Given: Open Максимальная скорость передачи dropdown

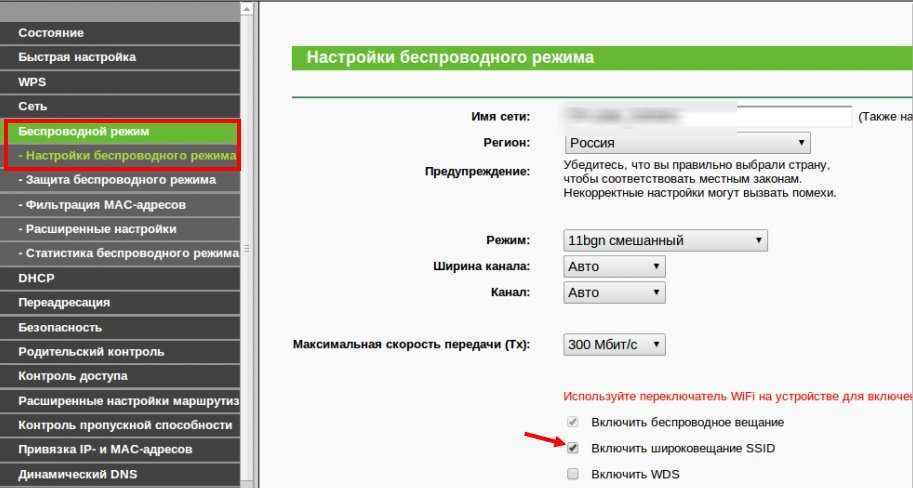Looking at the screenshot, I should point(614,345).
